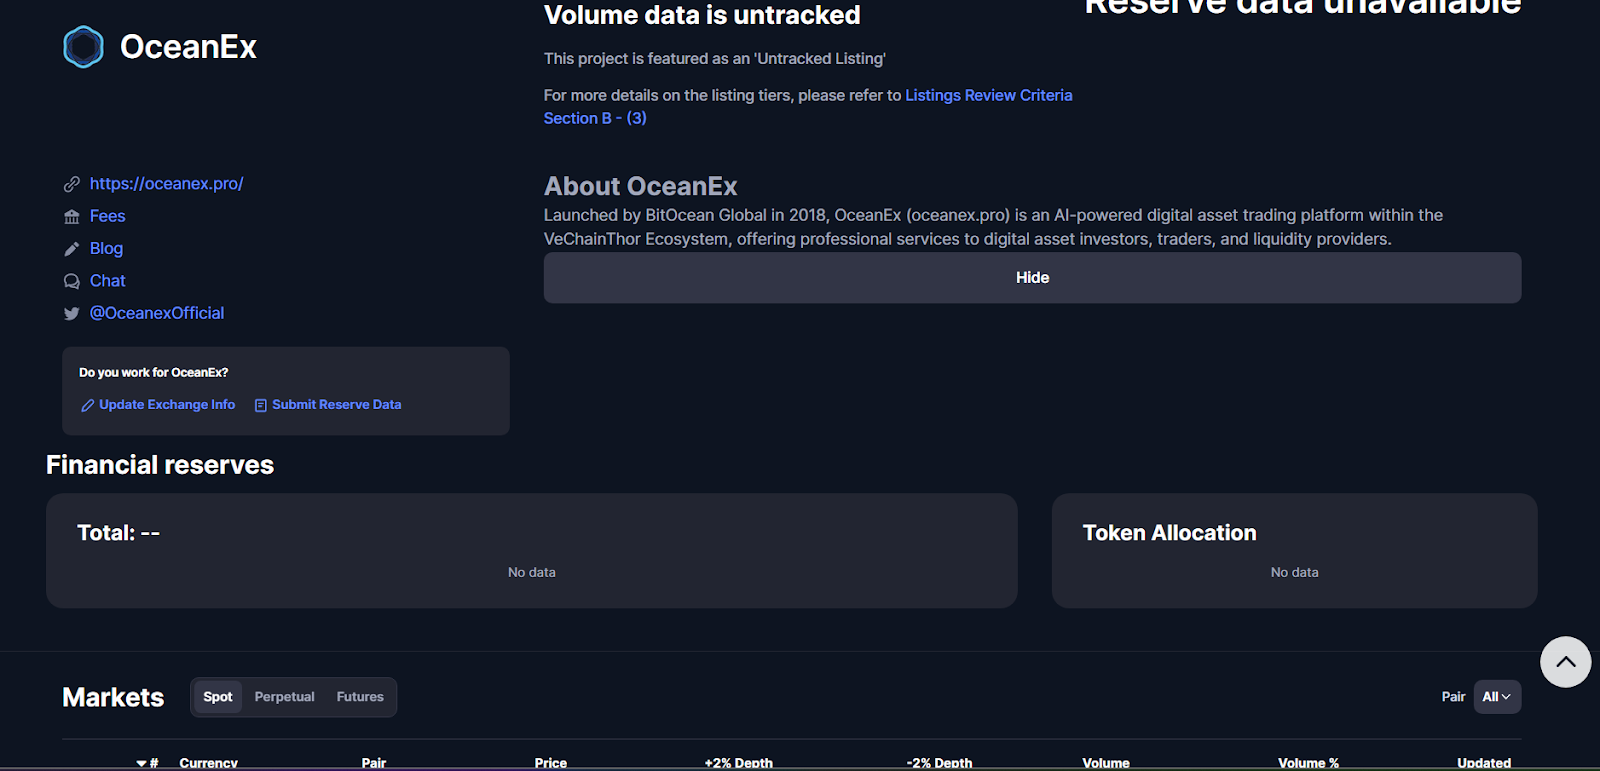Open Listings Review Criteria link
Image resolution: width=1600 pixels, height=771 pixels.
click(x=989, y=95)
